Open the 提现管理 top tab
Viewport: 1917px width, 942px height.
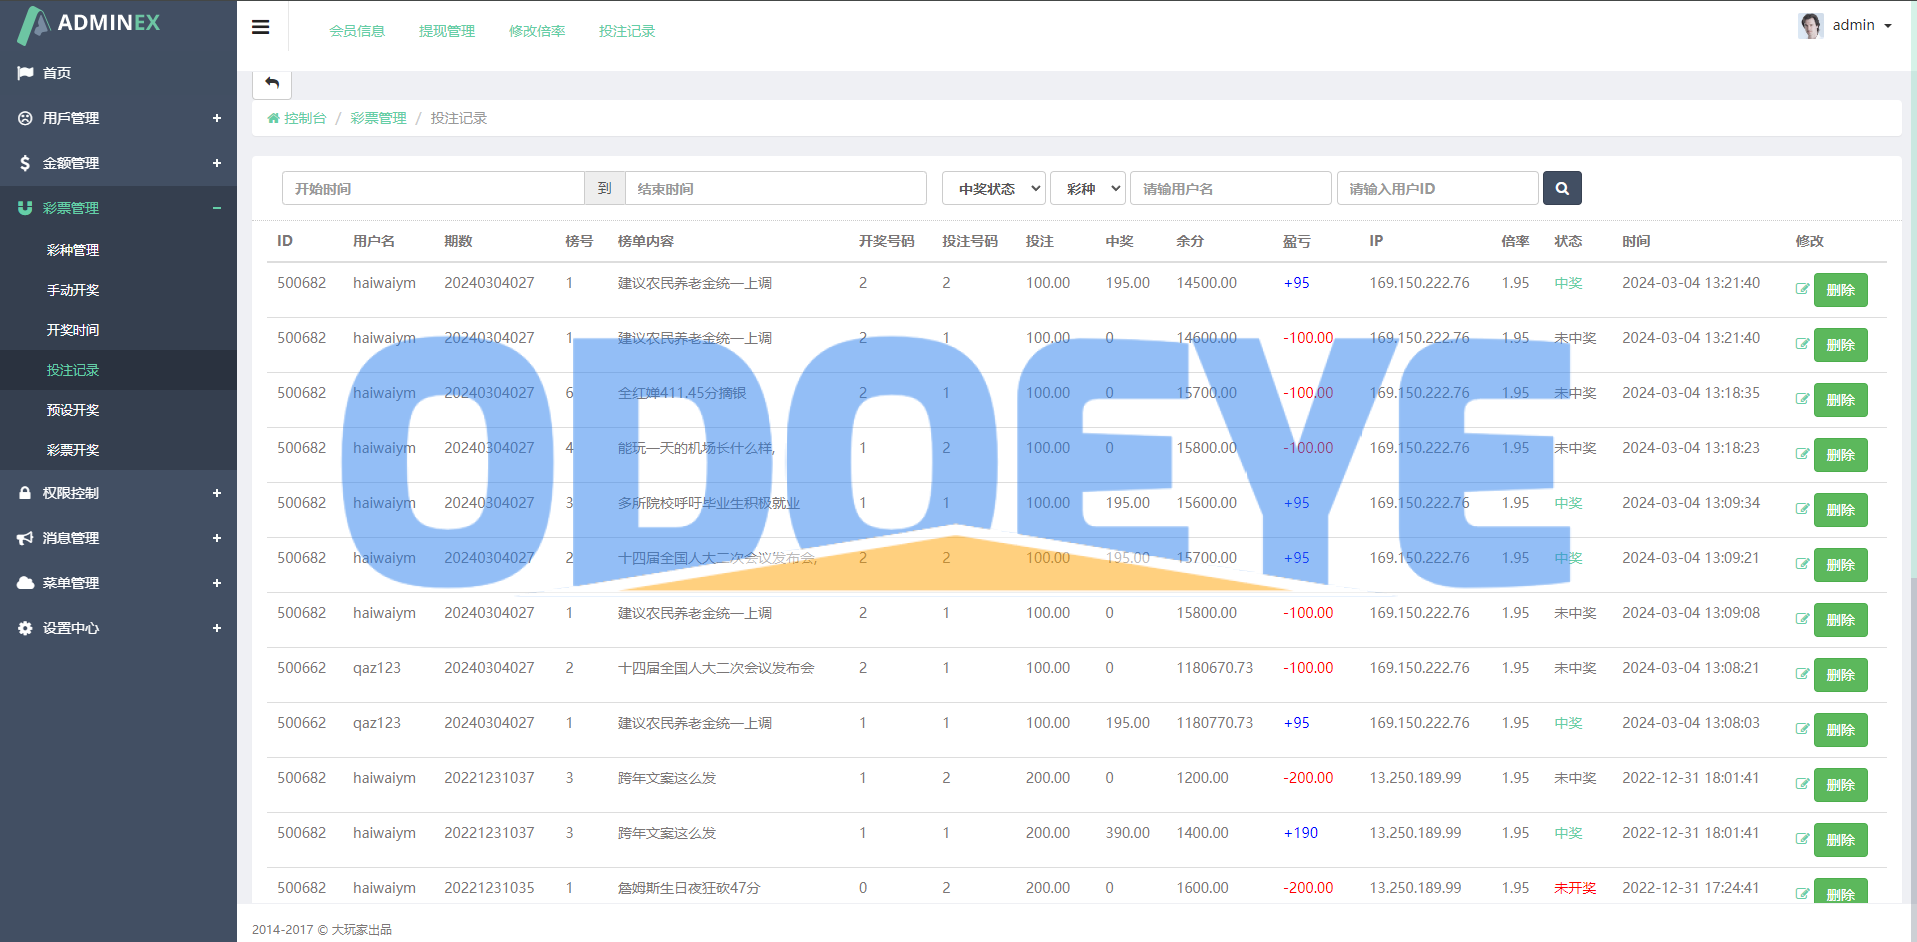point(447,31)
